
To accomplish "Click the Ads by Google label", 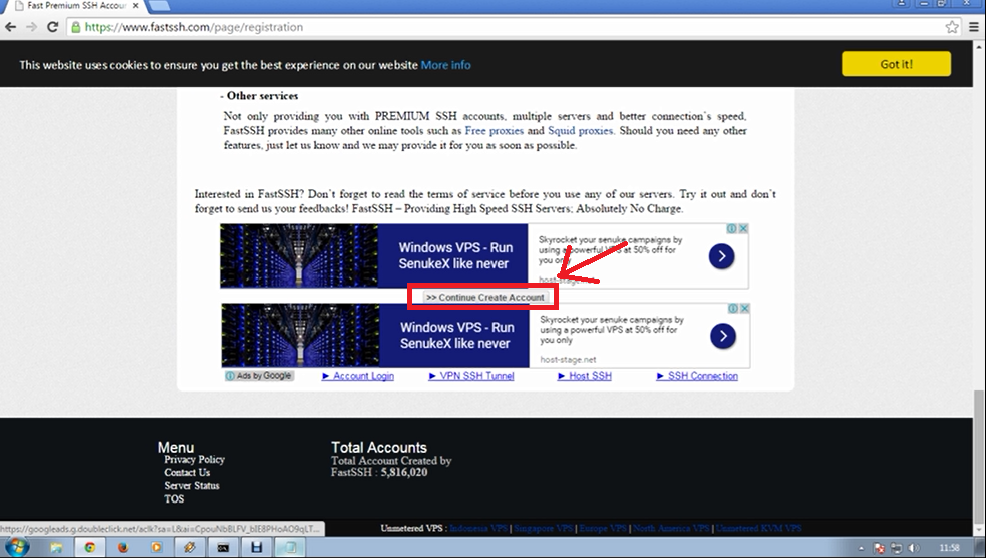I will [260, 376].
